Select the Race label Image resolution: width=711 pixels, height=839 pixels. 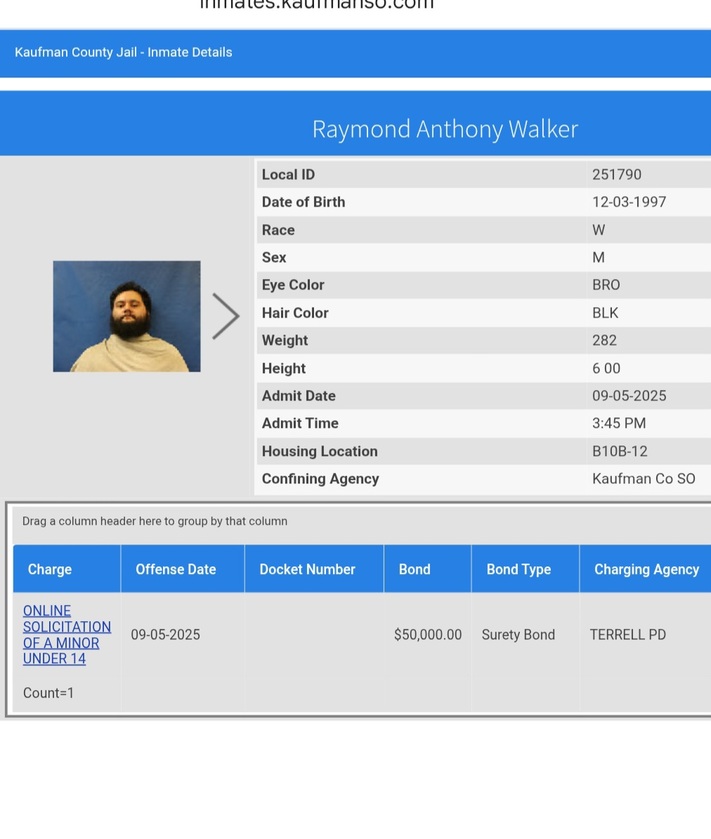pyautogui.click(x=278, y=230)
